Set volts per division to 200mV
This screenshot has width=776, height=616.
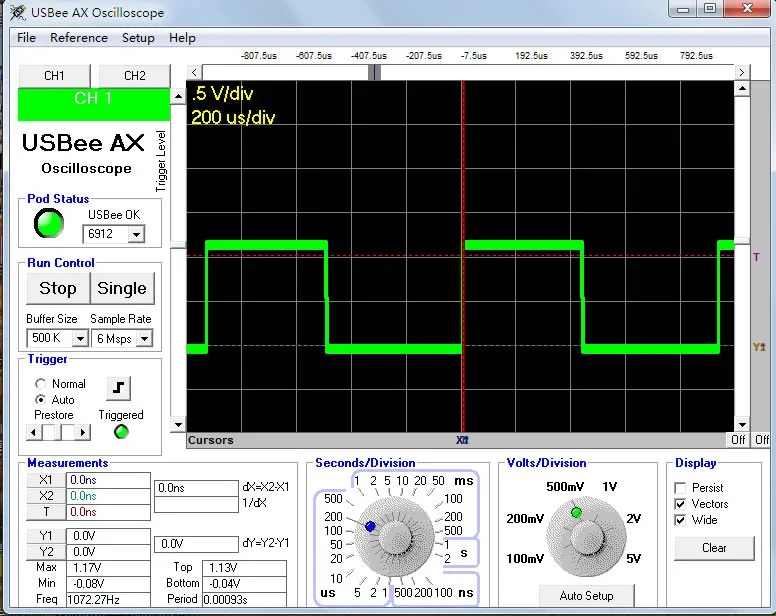point(525,519)
